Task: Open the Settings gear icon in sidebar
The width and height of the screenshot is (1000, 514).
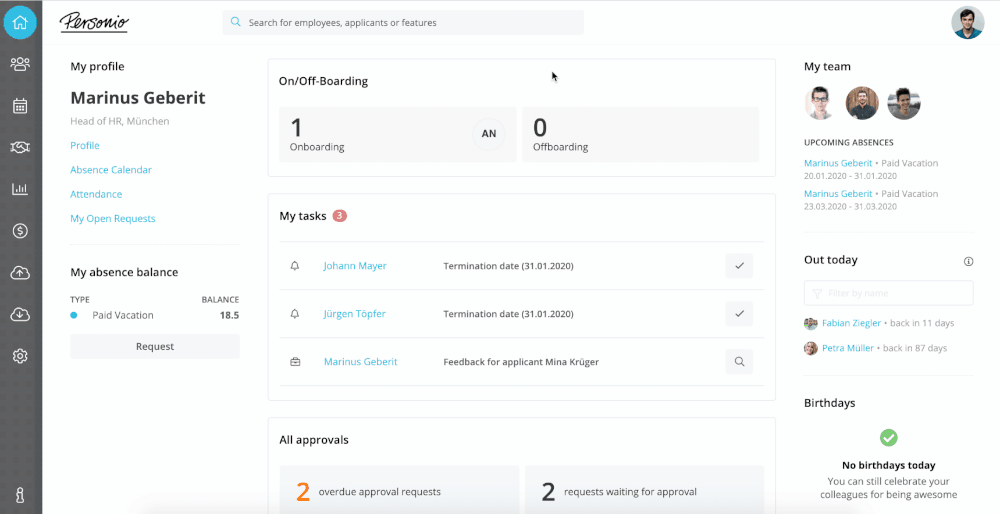Action: tap(20, 356)
